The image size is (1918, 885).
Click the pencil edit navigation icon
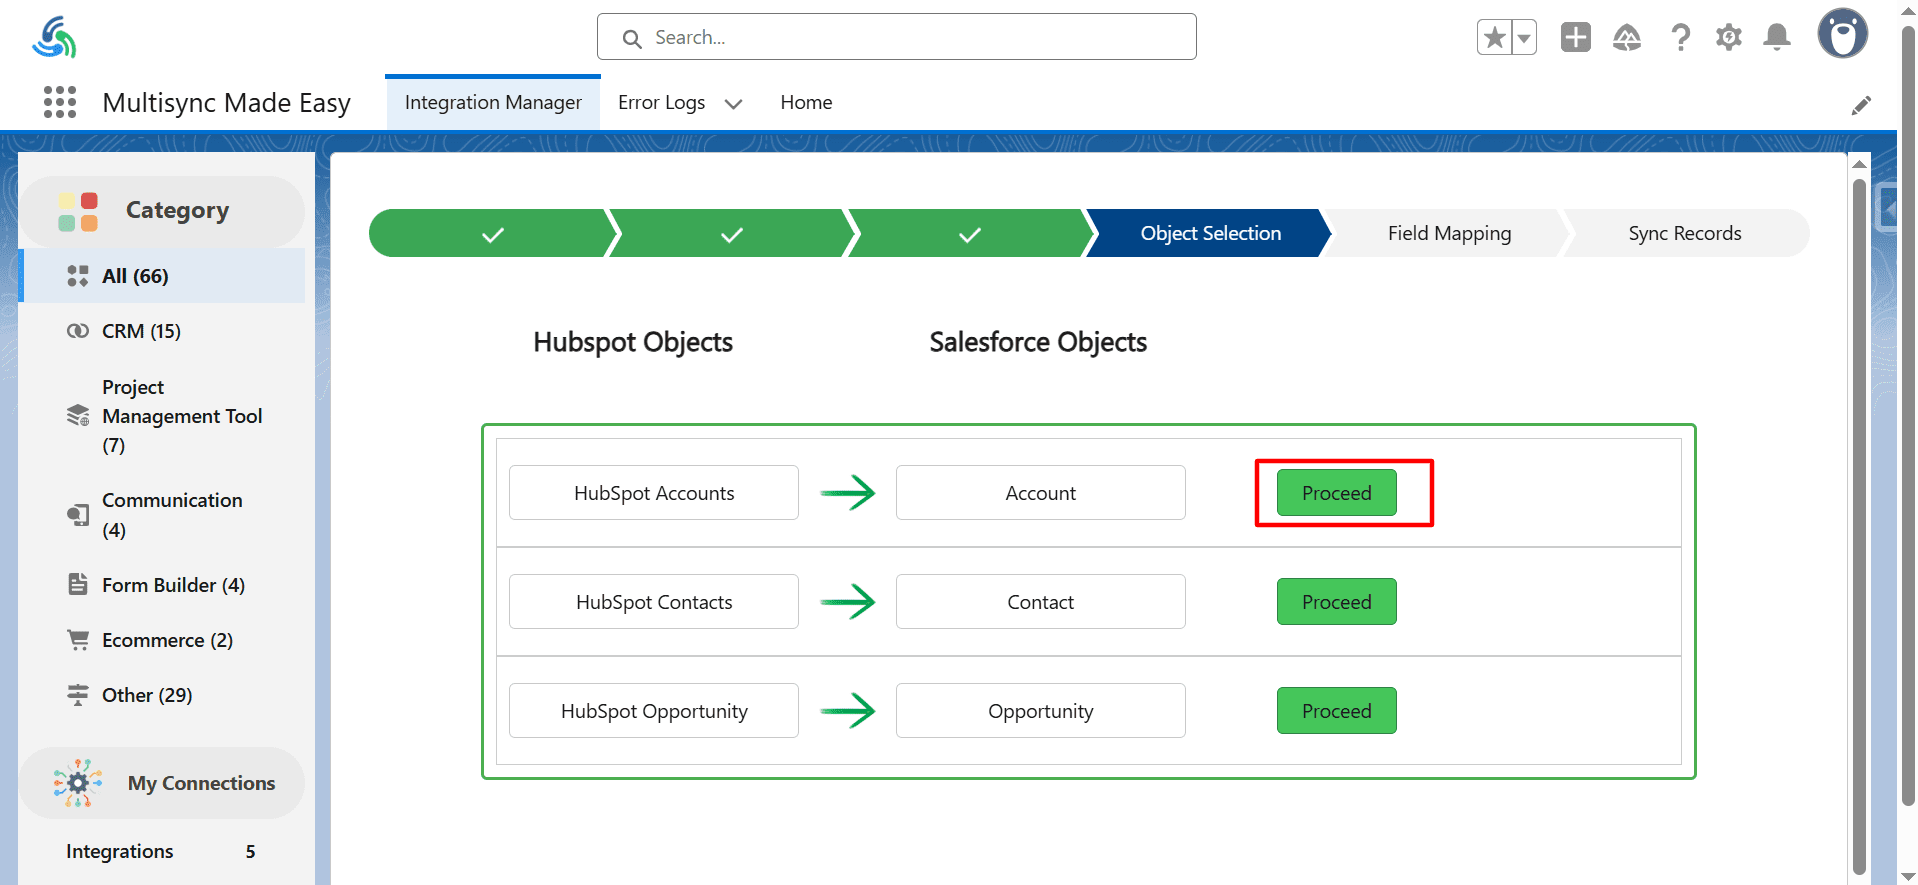tap(1860, 105)
